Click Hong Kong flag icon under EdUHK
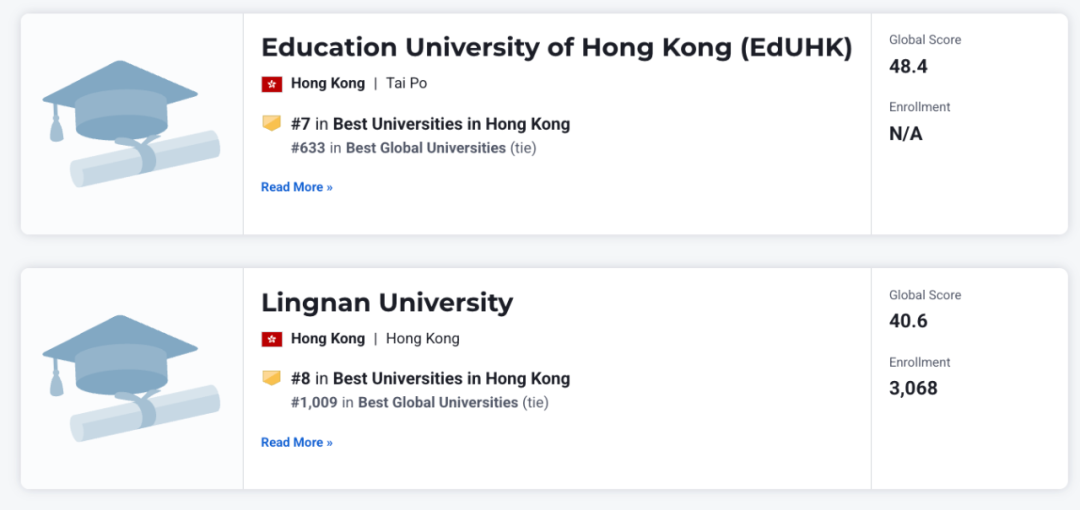 click(271, 84)
